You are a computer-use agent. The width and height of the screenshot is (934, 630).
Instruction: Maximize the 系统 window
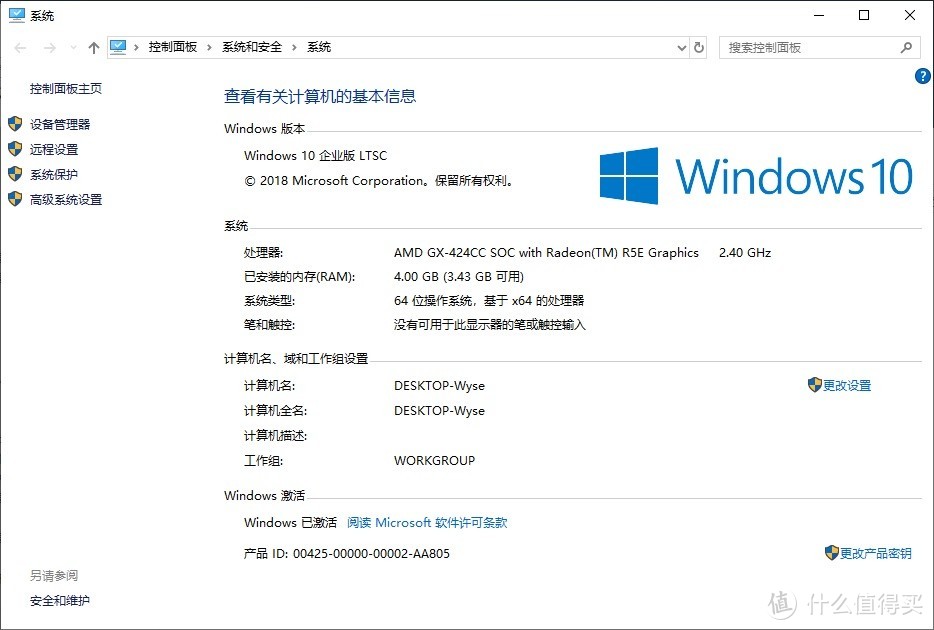click(864, 15)
